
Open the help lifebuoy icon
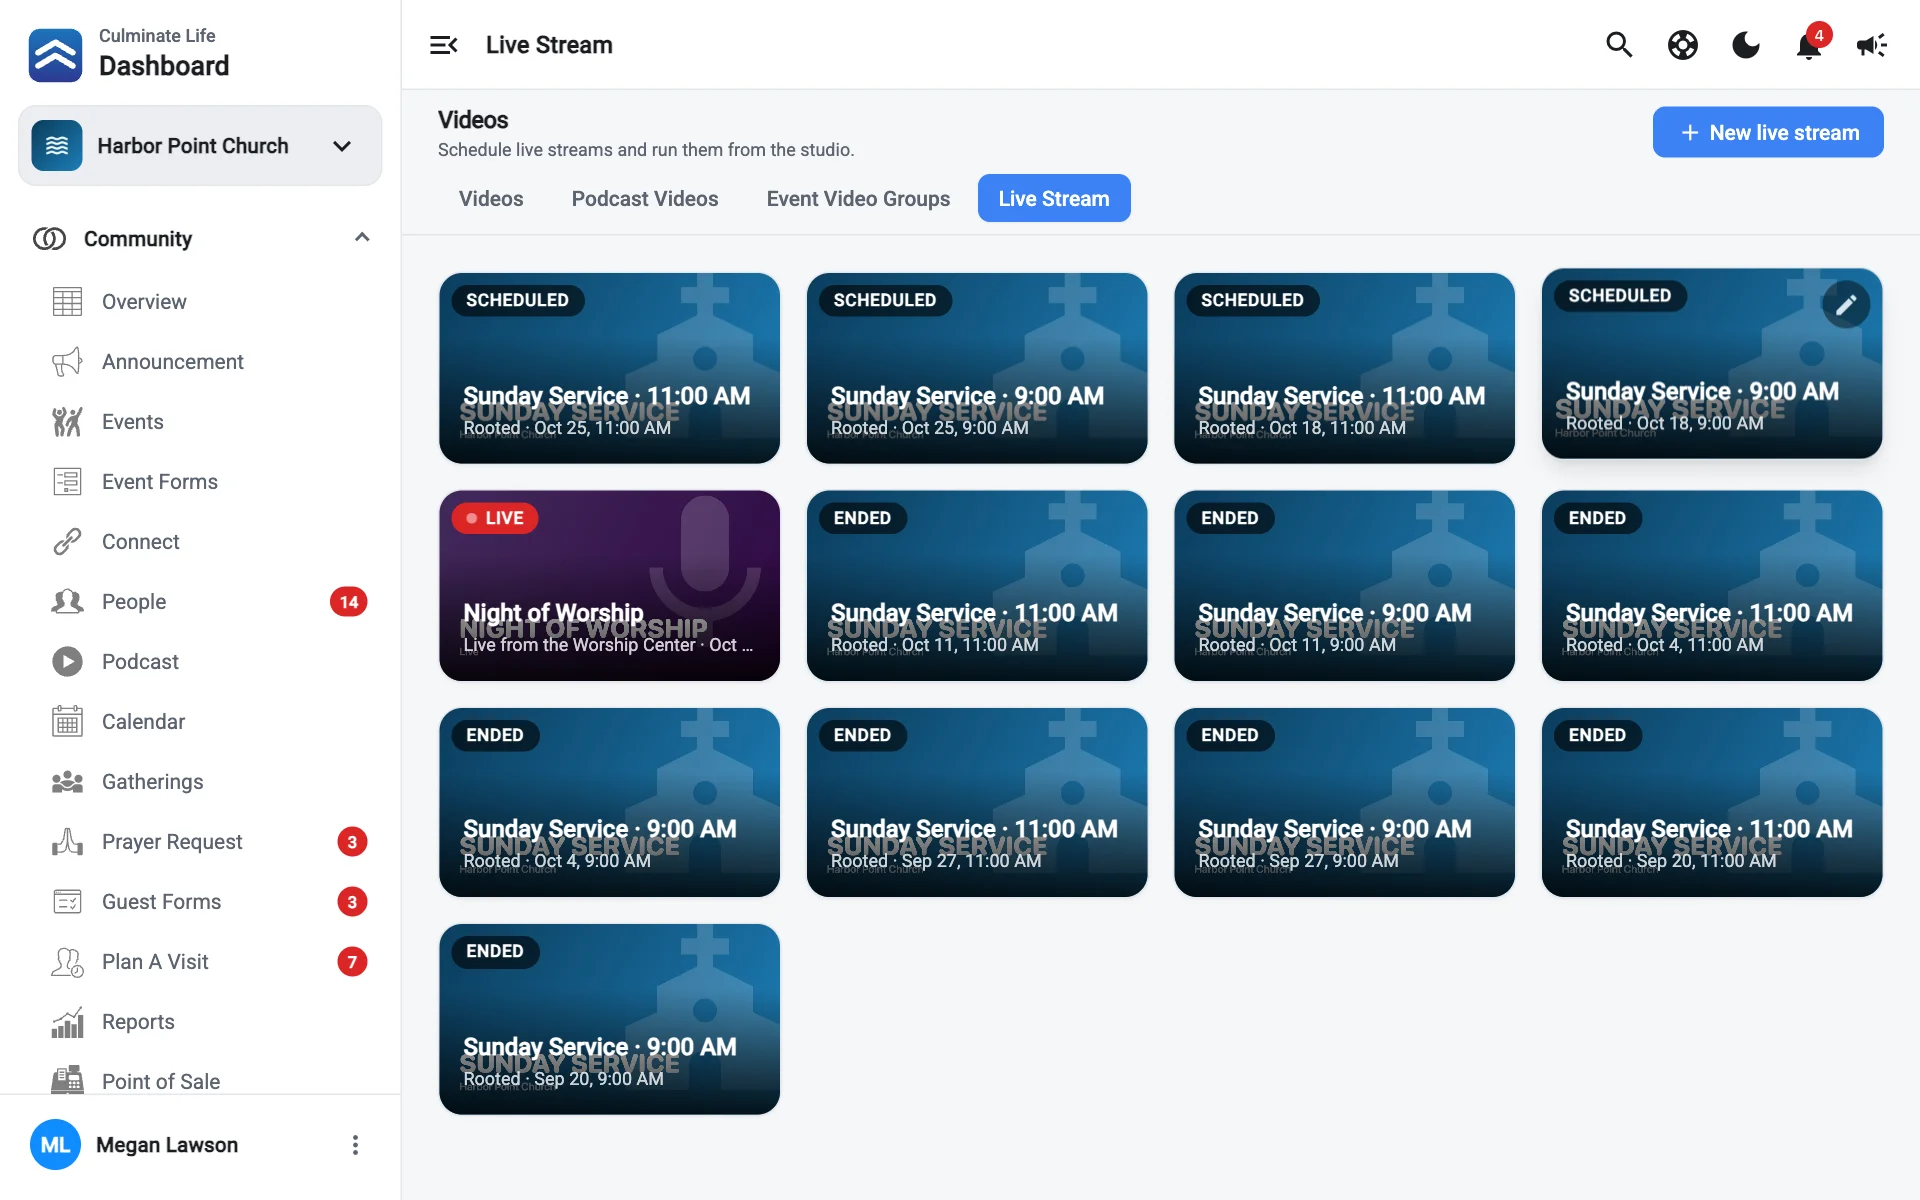(x=1683, y=45)
